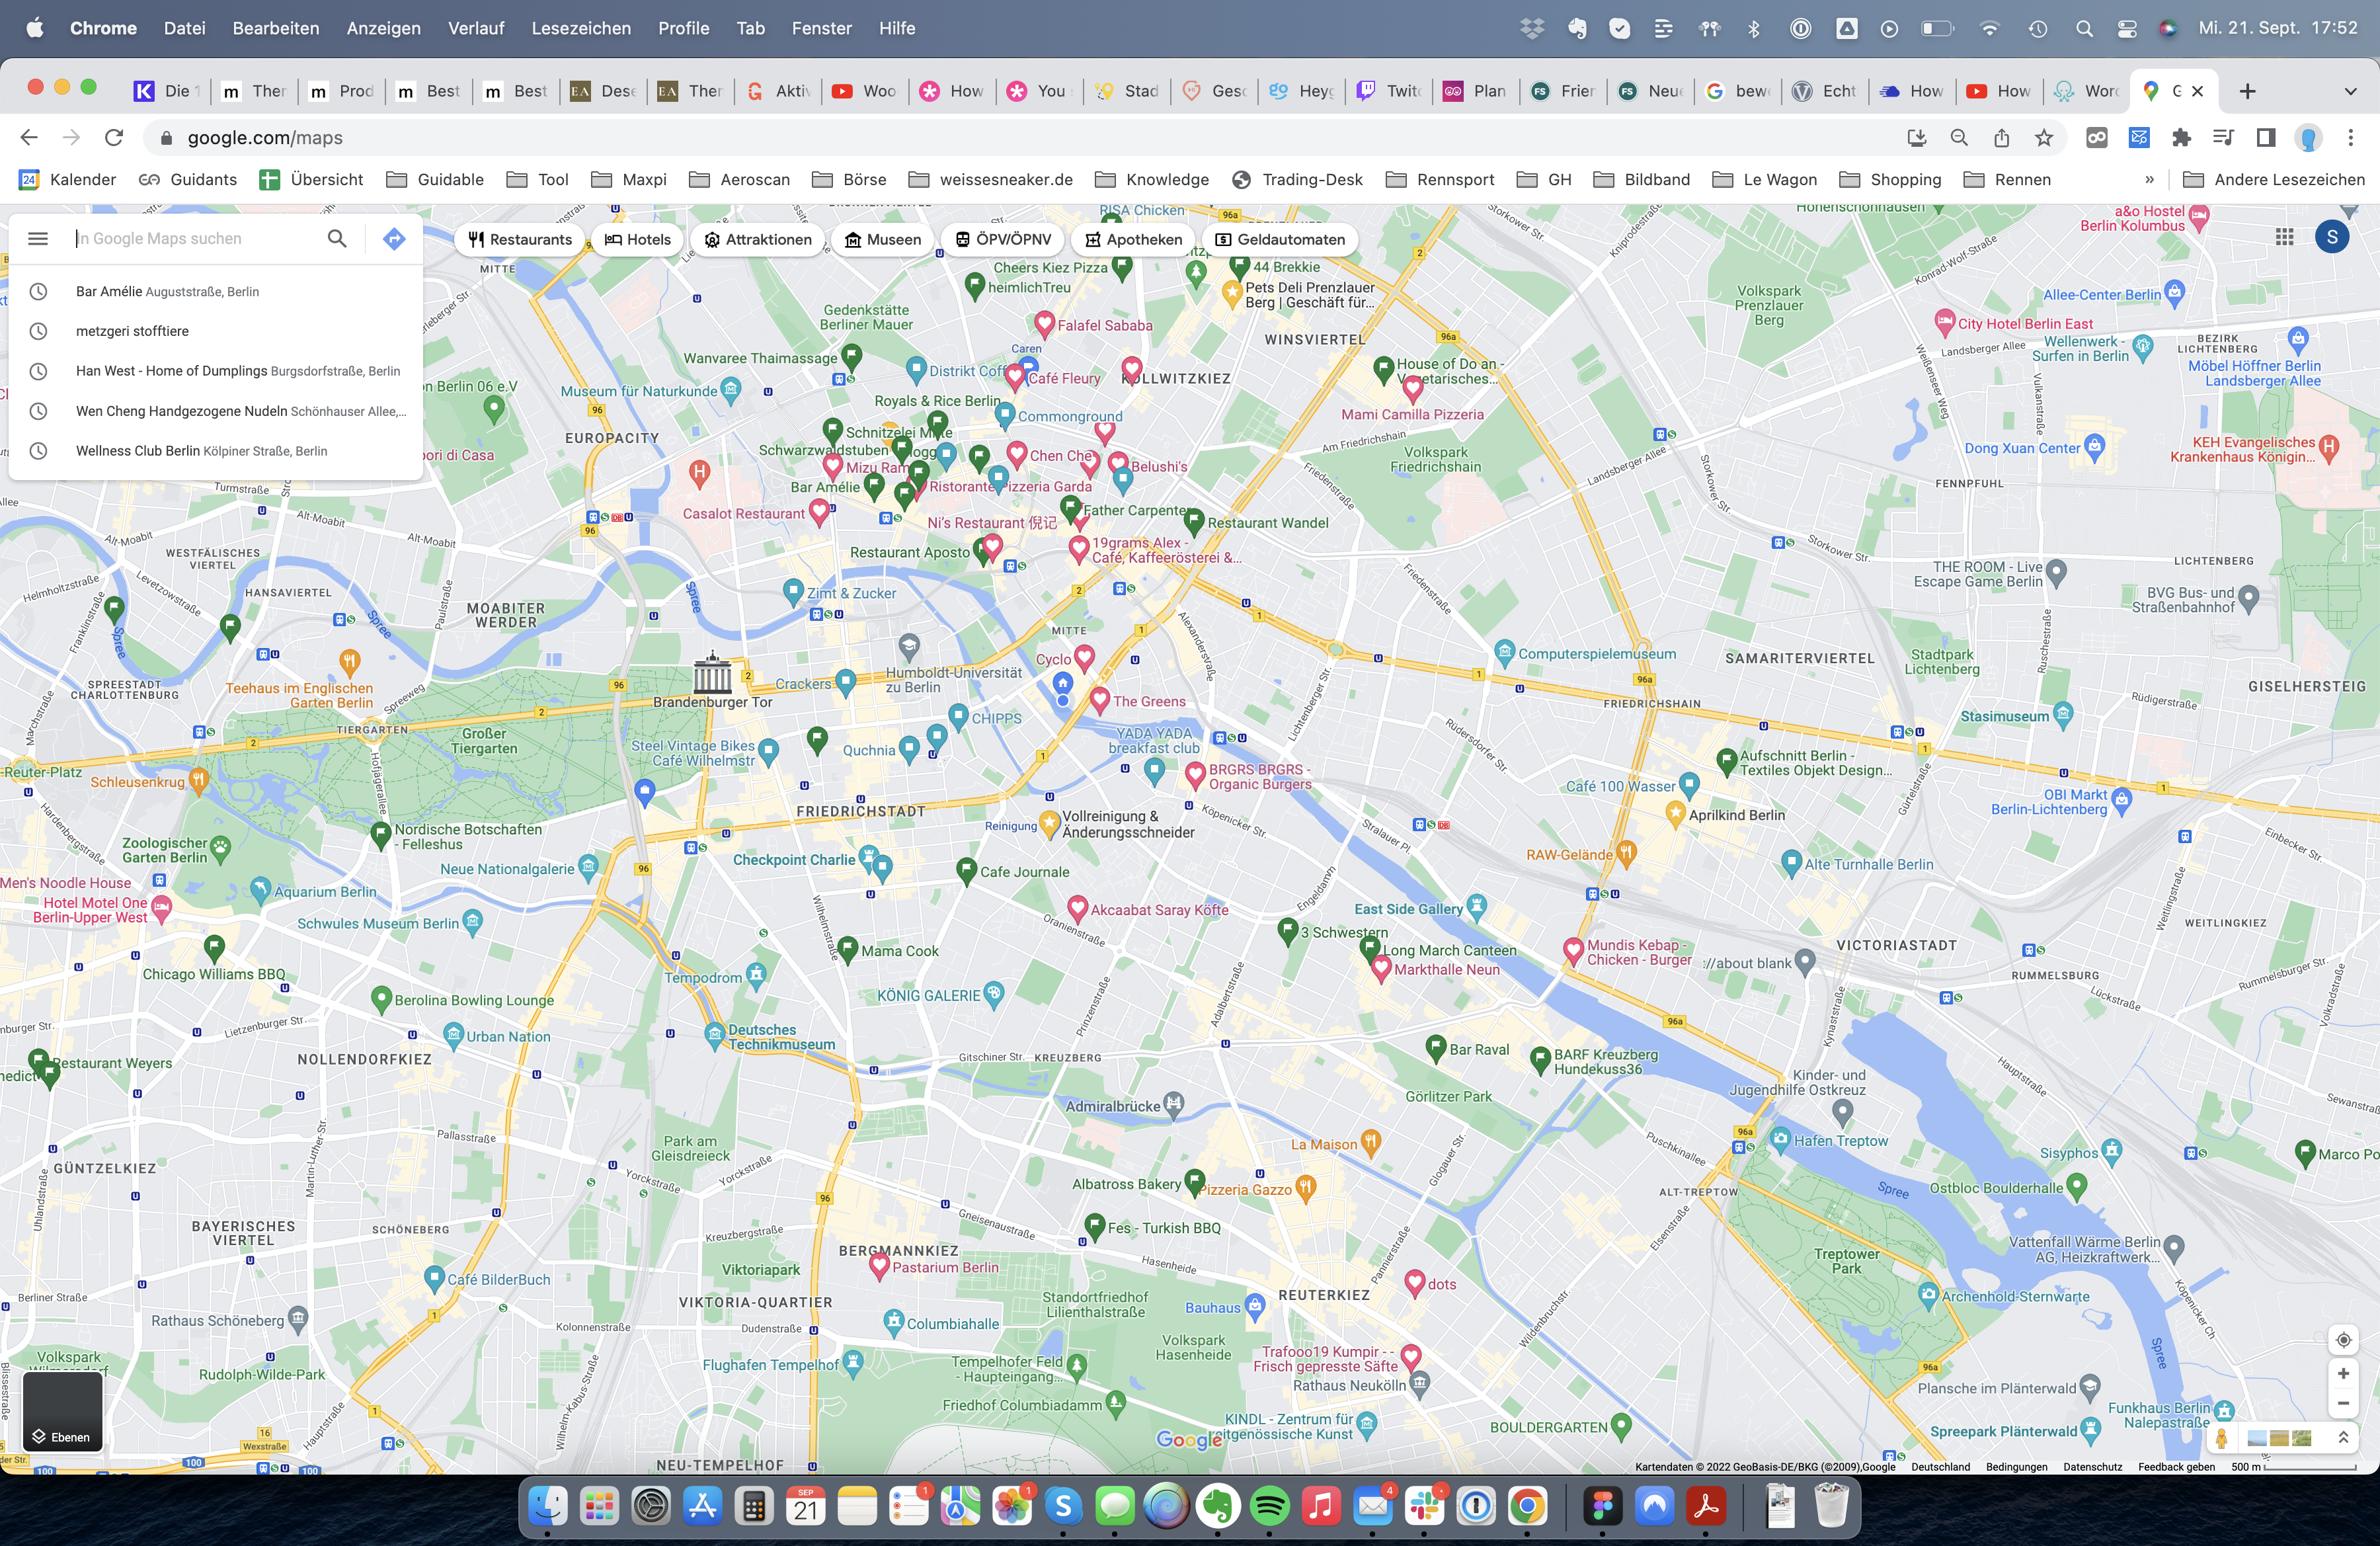Open the Google Maps hamburger menu
Image resolution: width=2380 pixels, height=1546 pixels.
(x=38, y=238)
